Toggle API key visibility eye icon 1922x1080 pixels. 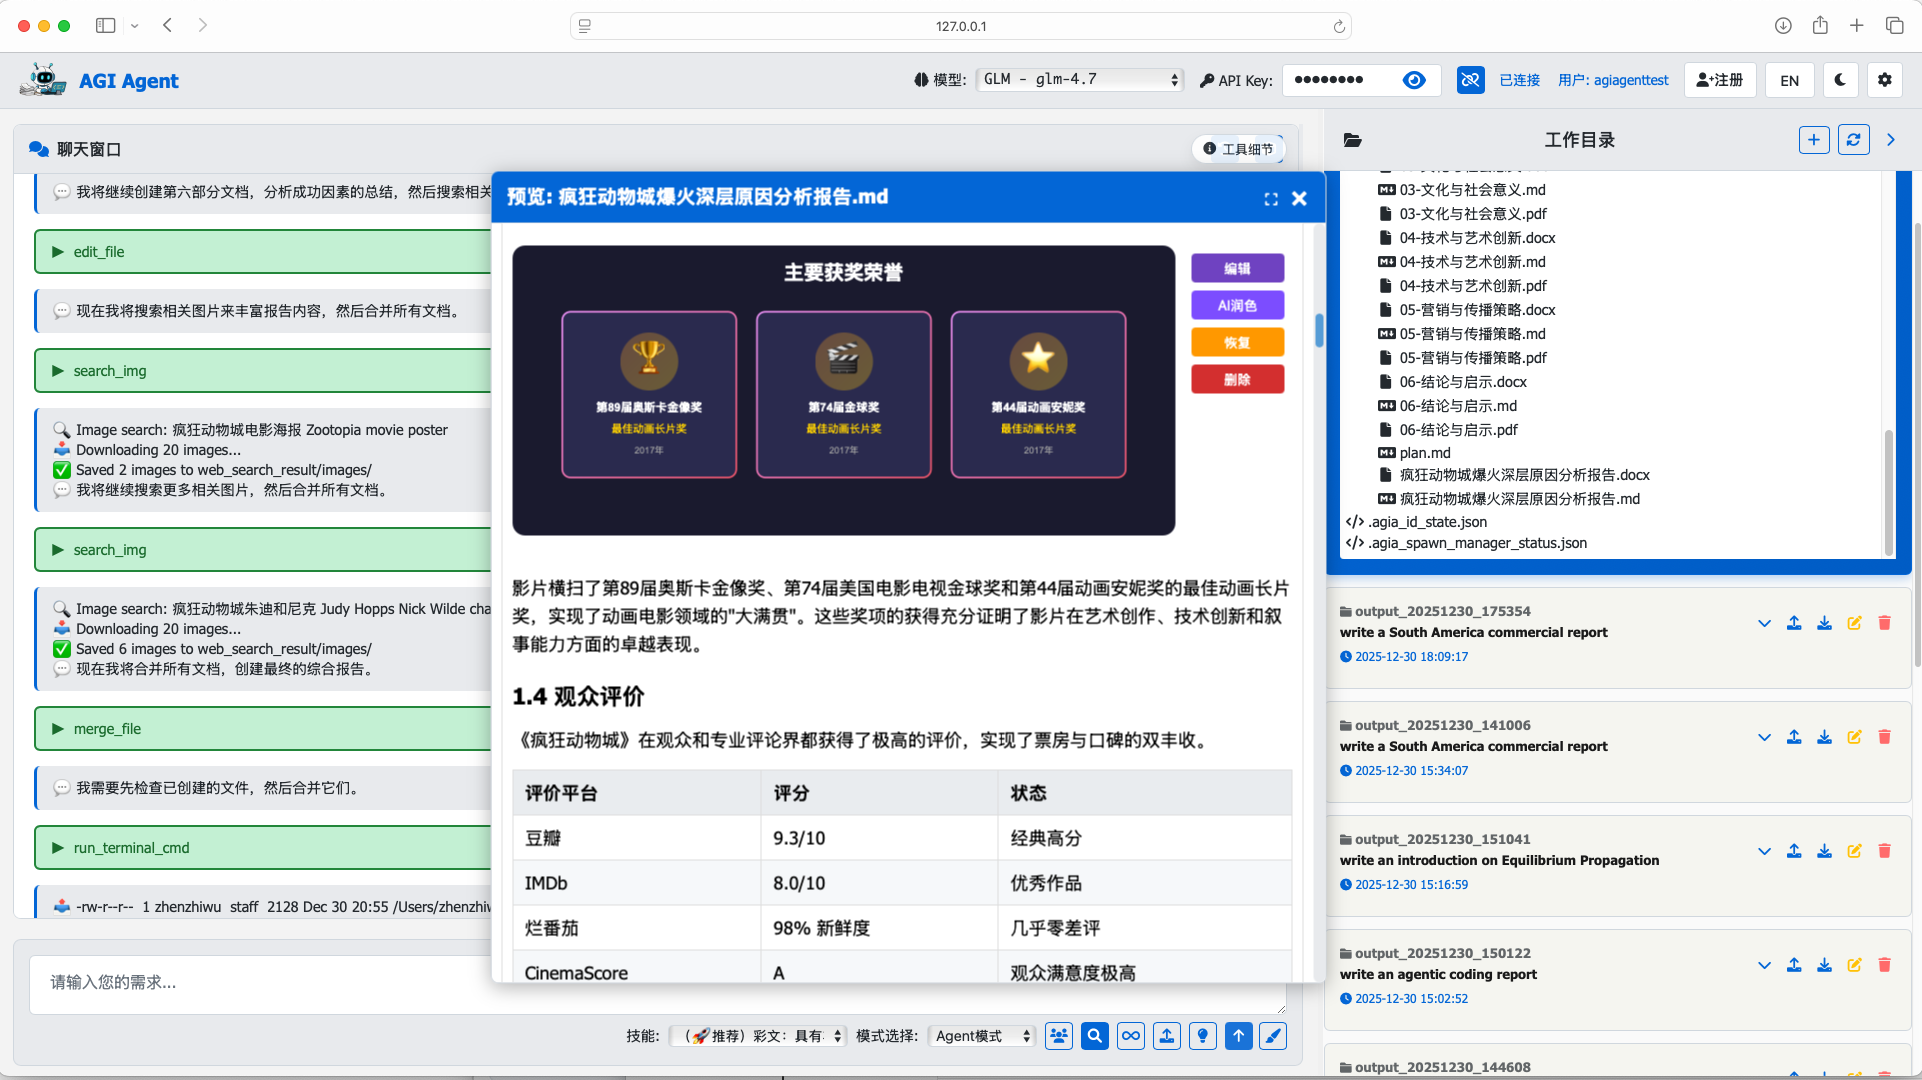tap(1414, 80)
